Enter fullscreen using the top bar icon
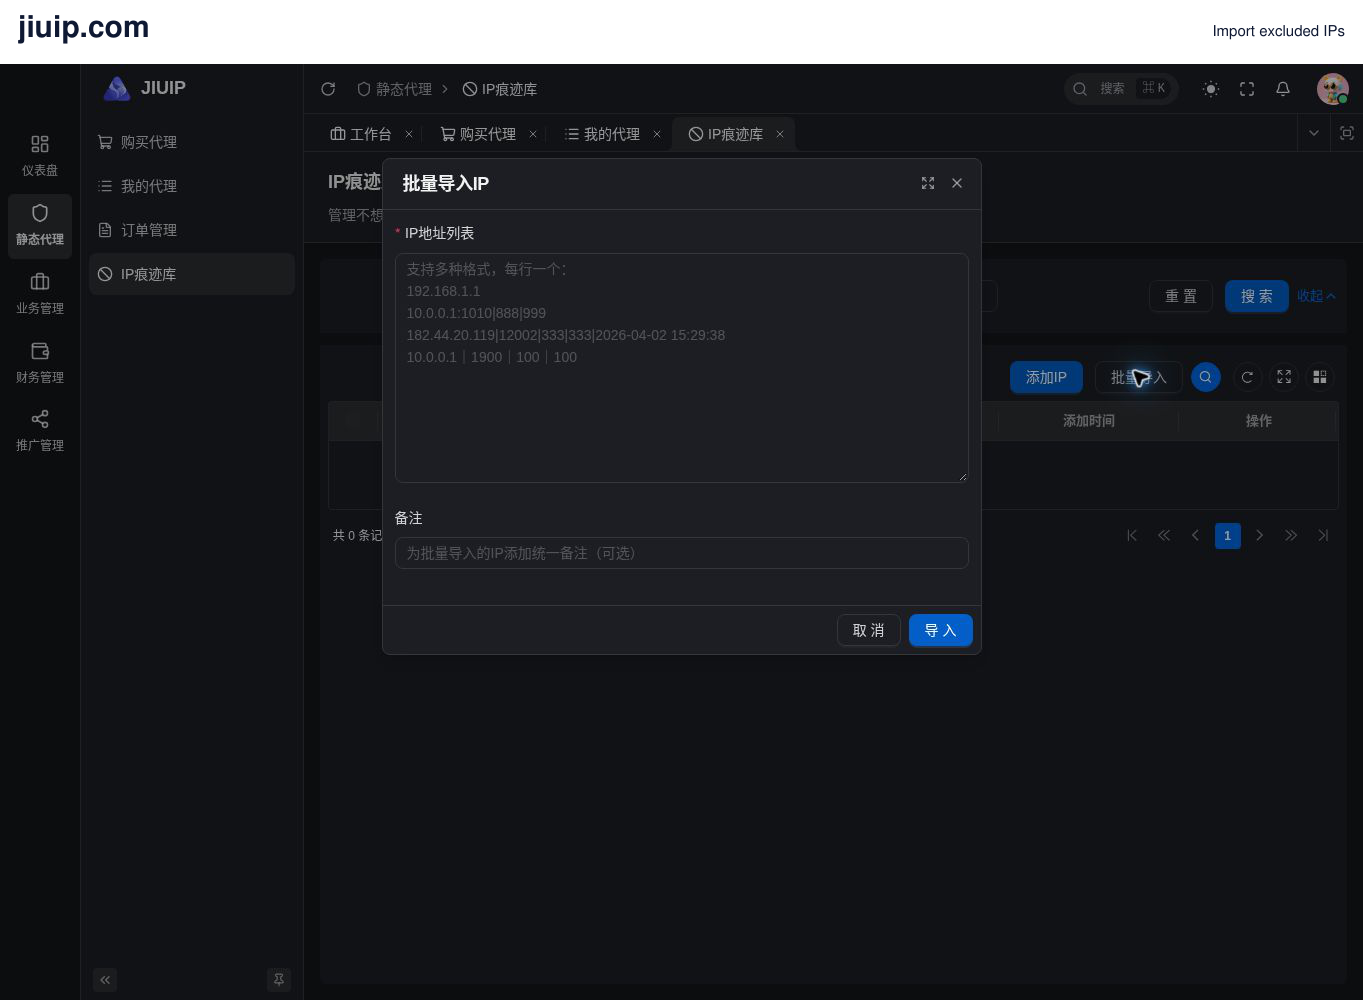Viewport: 1363px width, 1000px height. click(1247, 89)
